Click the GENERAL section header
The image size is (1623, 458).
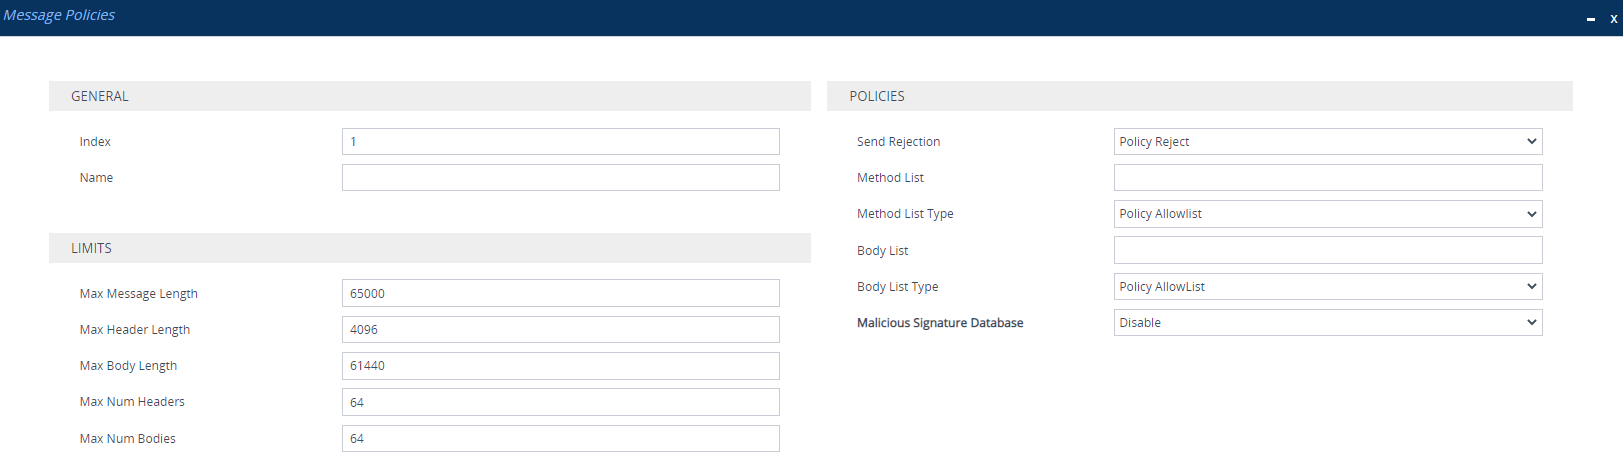click(100, 96)
